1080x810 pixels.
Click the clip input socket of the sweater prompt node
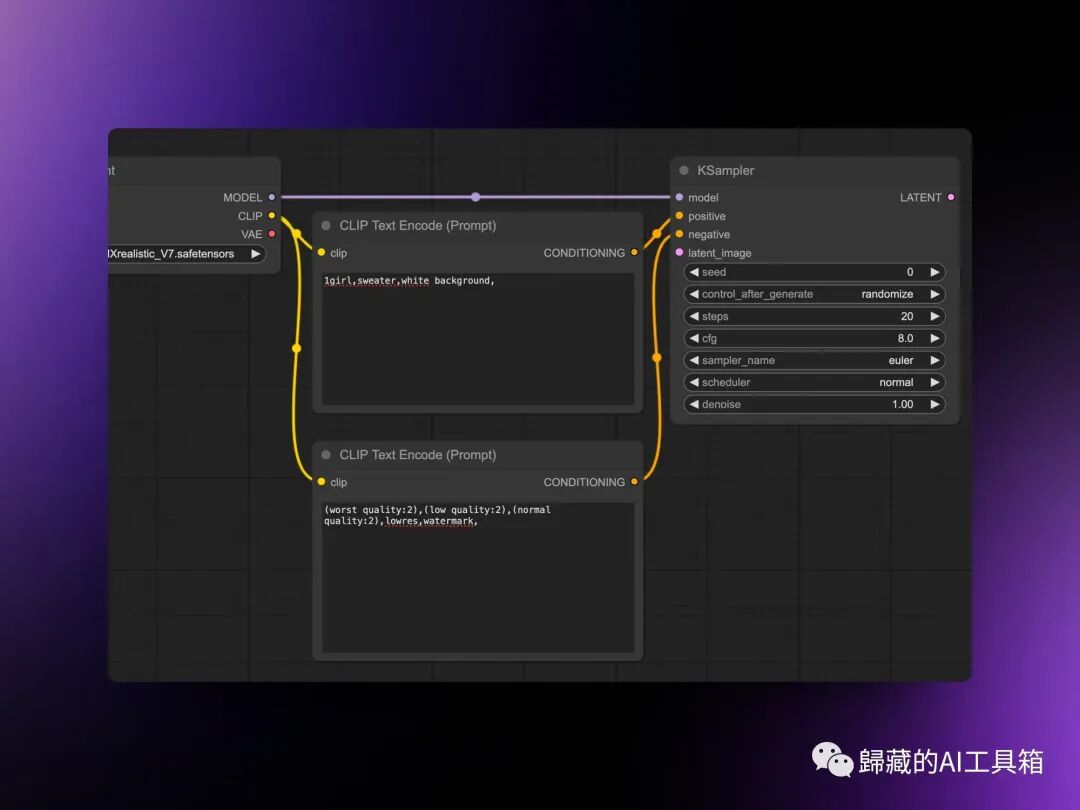point(321,253)
